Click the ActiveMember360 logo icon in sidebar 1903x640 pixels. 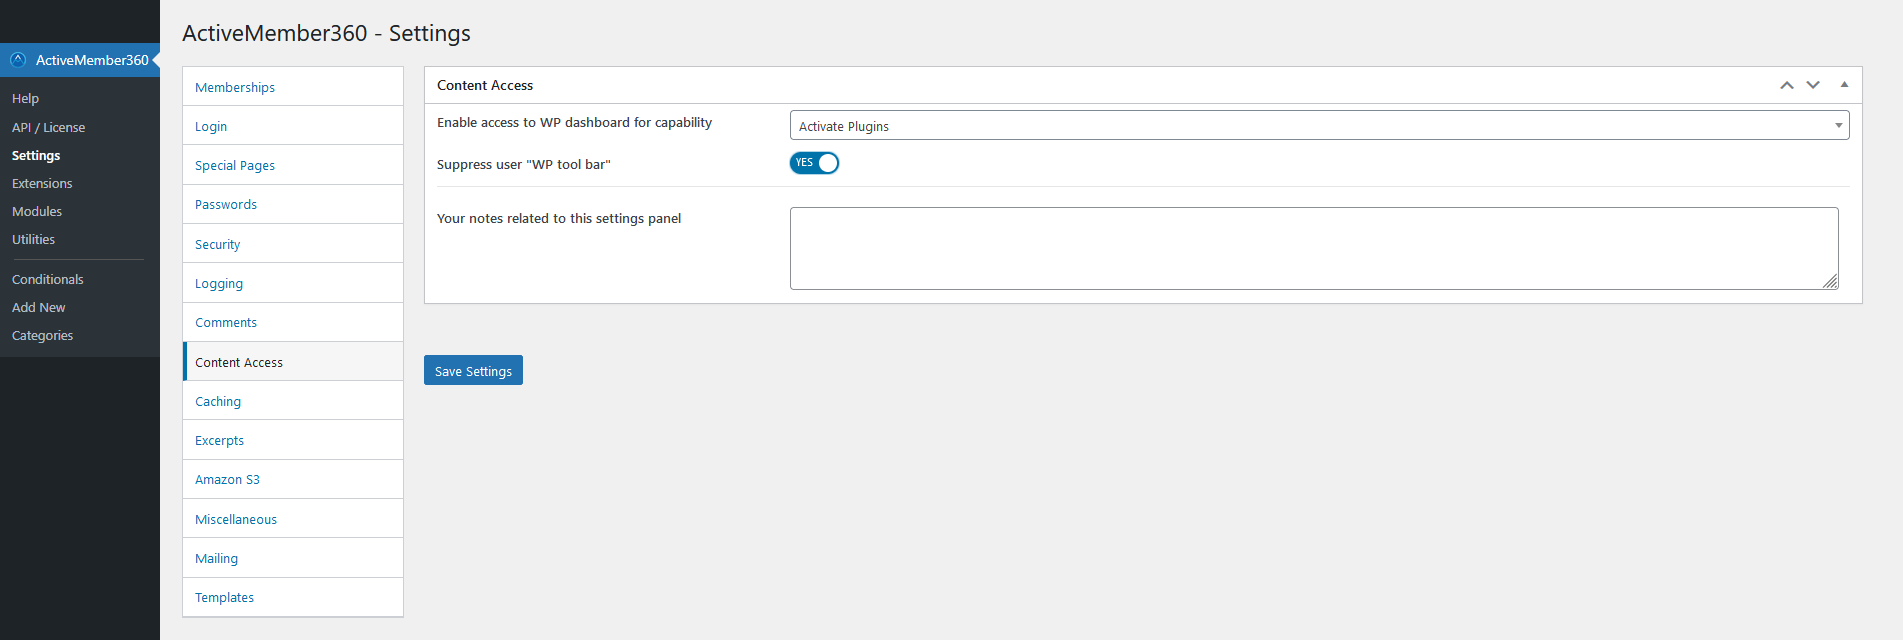point(18,60)
